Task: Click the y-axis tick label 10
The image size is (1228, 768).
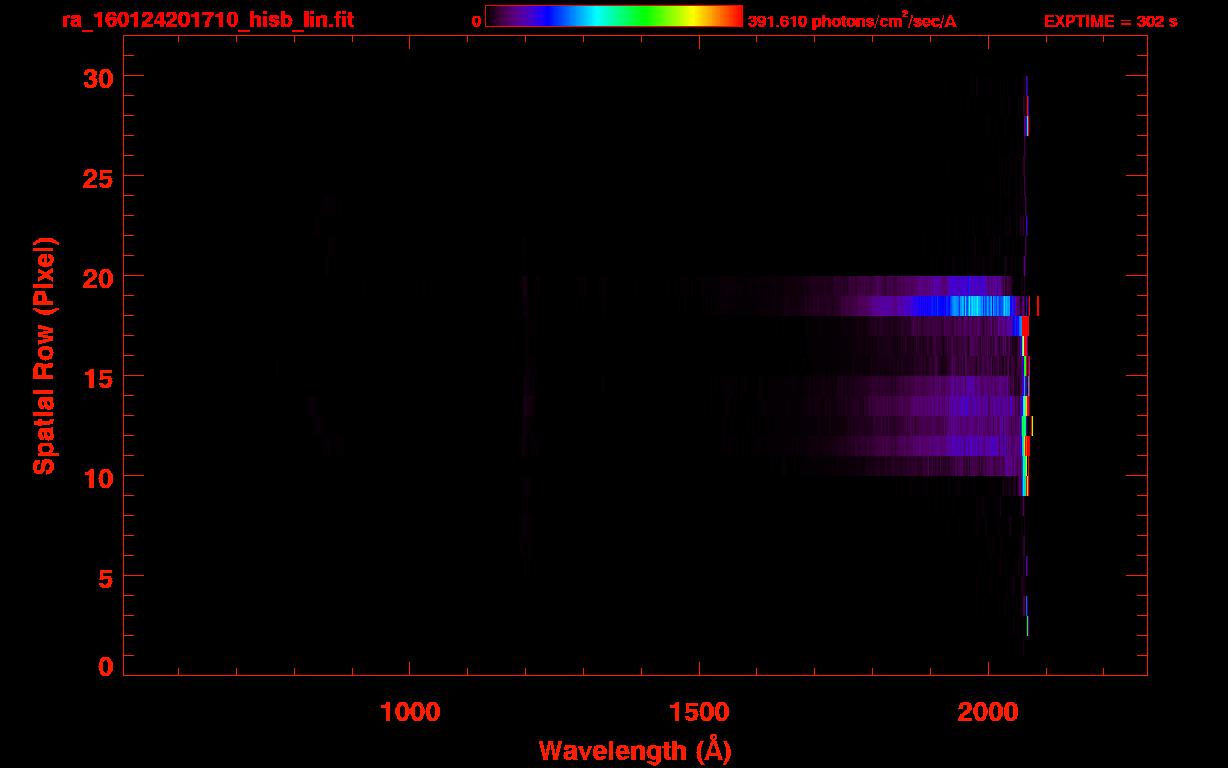Action: (100, 477)
